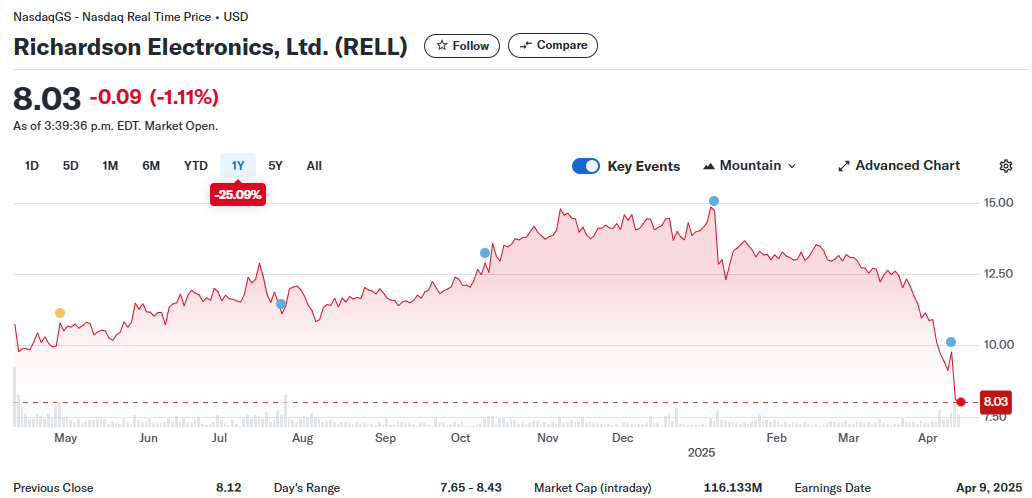Show the All time range

tap(314, 166)
